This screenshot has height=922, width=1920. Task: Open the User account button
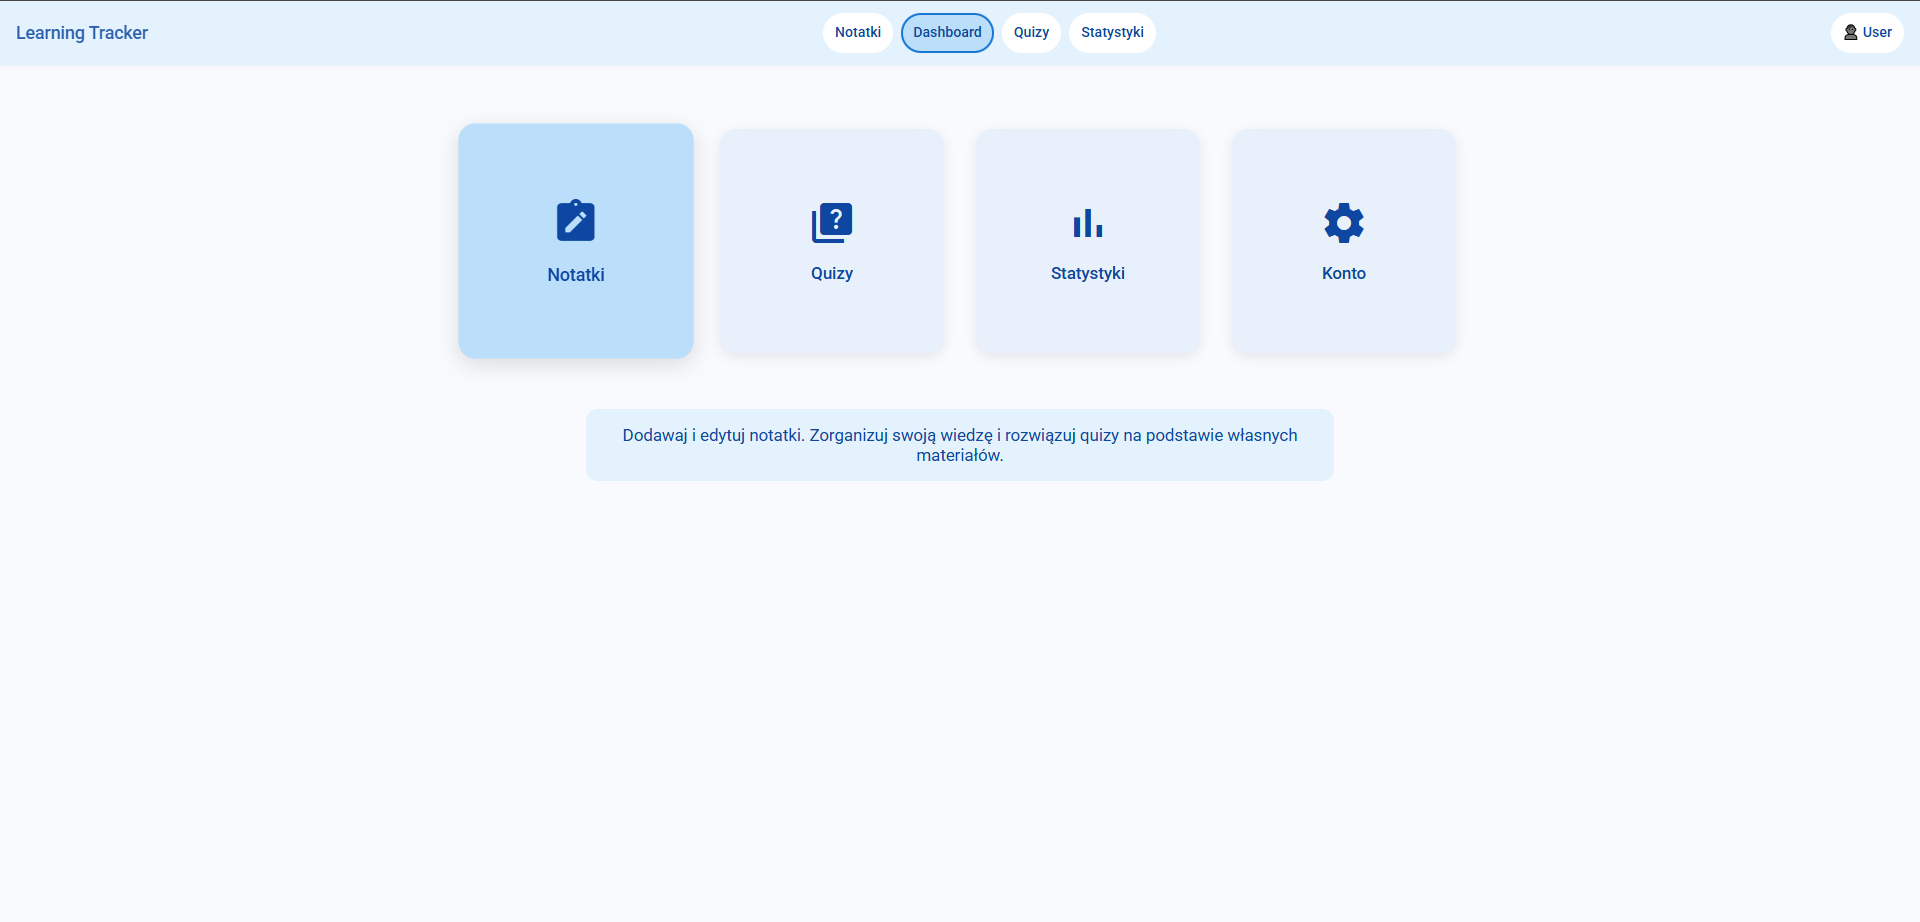pos(1867,33)
